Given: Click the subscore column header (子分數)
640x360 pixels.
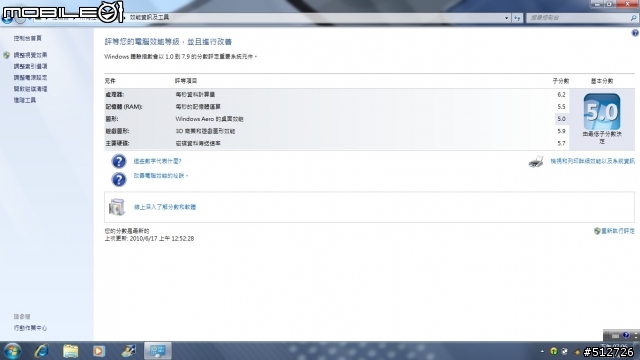Looking at the screenshot, I should tap(561, 81).
